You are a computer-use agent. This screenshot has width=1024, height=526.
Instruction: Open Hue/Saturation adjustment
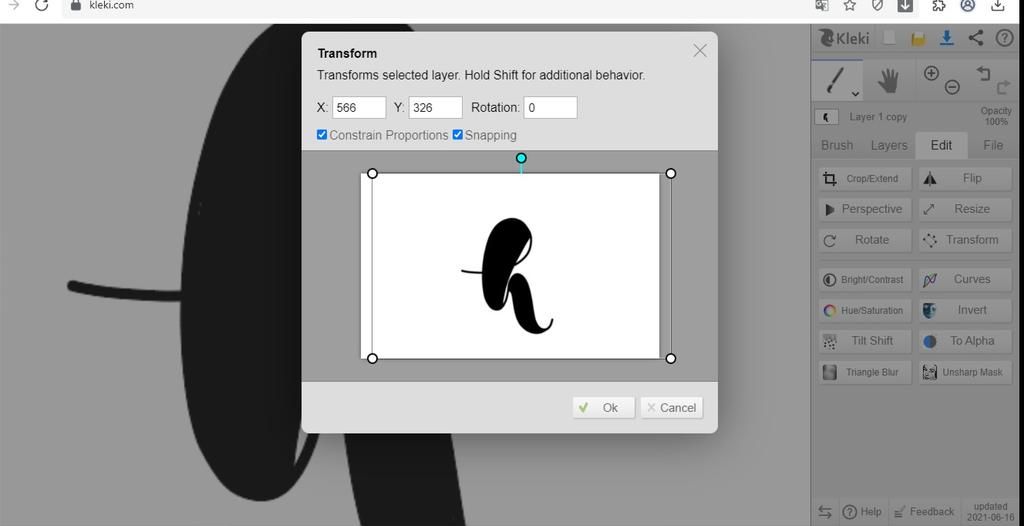865,310
